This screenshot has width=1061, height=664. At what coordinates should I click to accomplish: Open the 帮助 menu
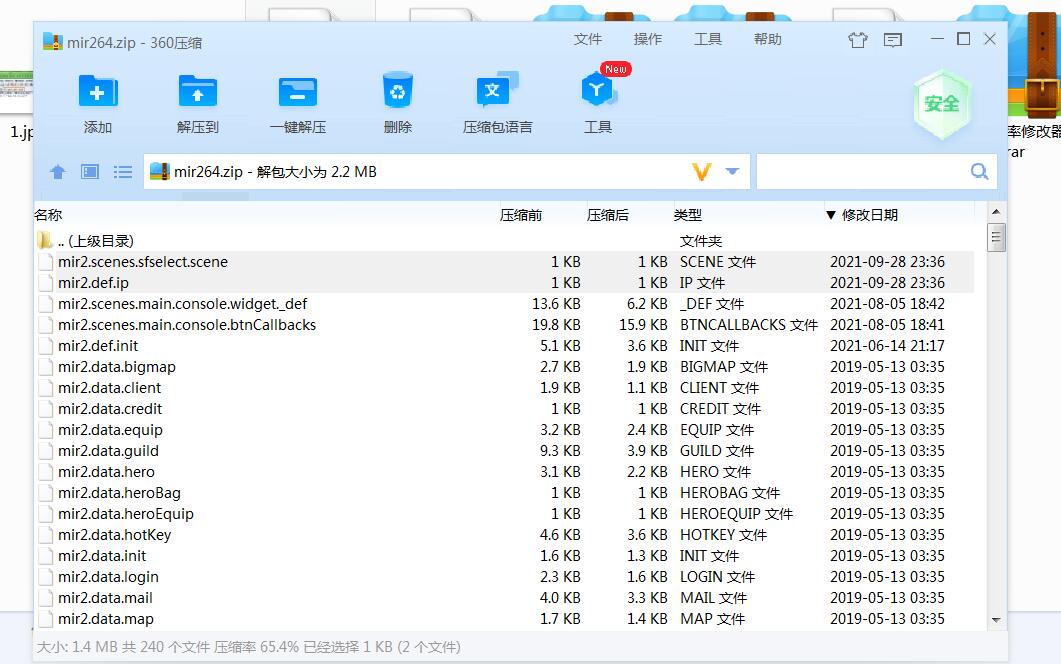[x=768, y=39]
